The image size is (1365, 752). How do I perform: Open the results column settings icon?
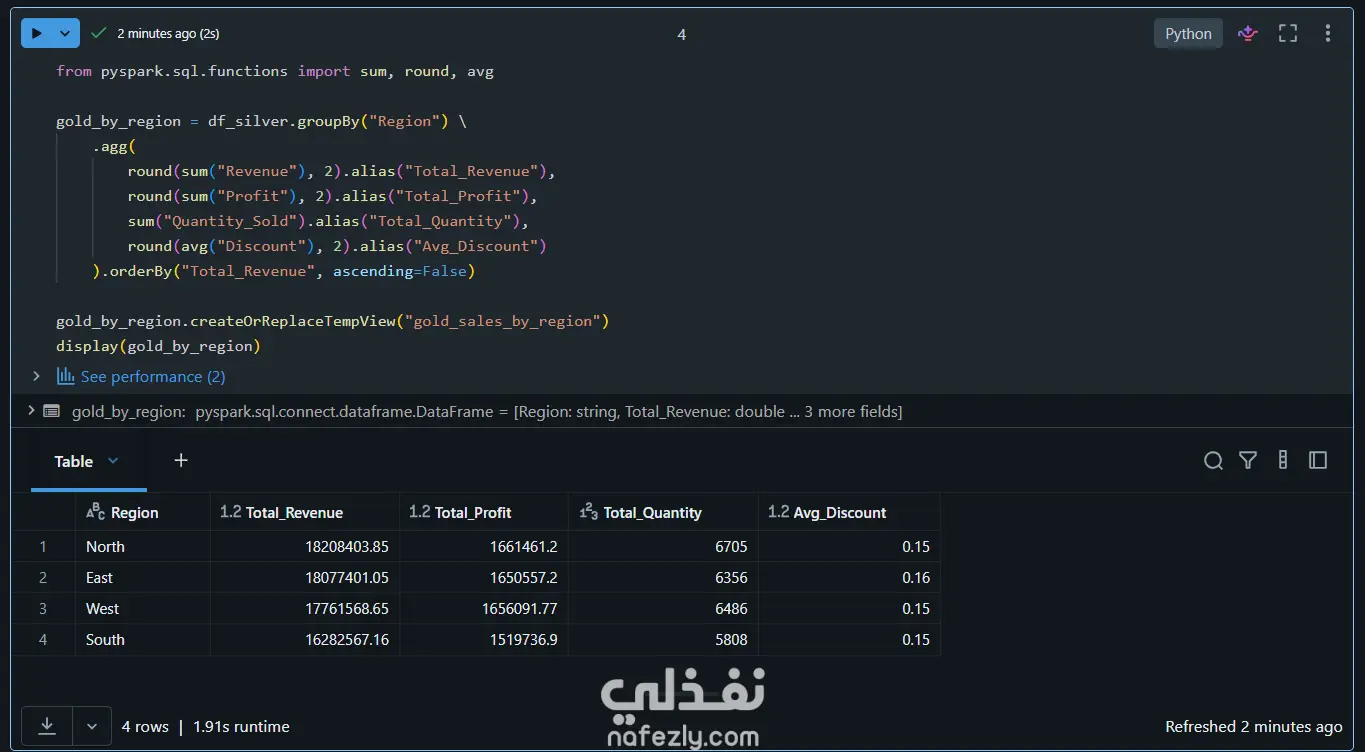click(x=1283, y=460)
